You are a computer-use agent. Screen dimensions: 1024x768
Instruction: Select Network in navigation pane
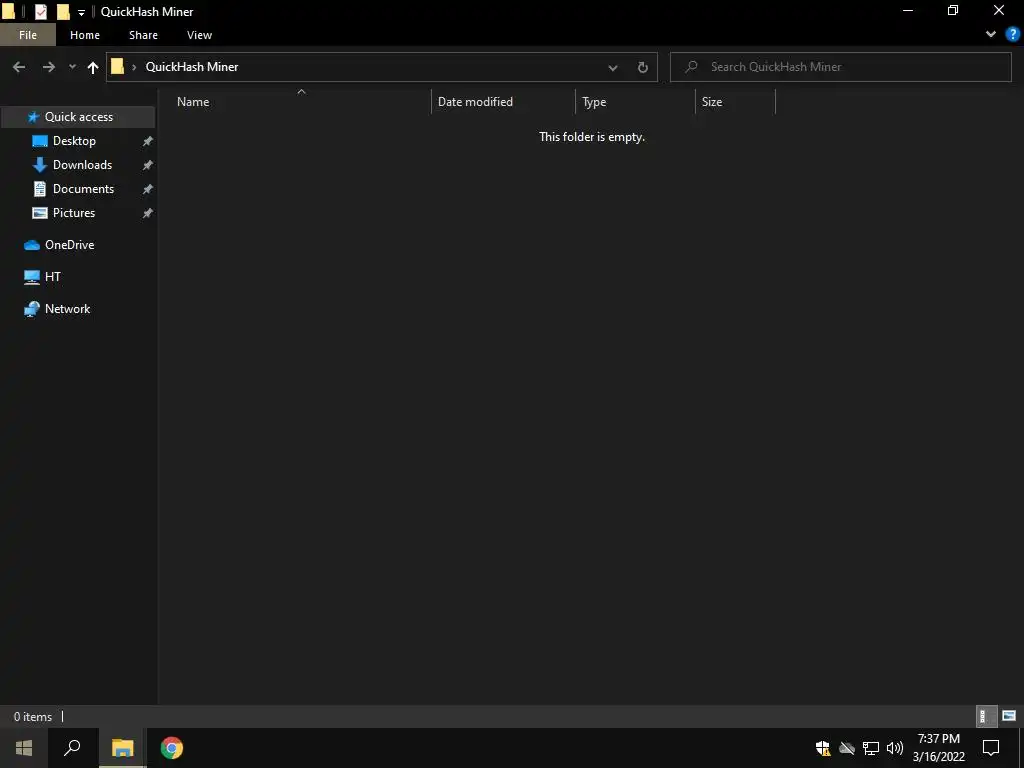pos(67,309)
